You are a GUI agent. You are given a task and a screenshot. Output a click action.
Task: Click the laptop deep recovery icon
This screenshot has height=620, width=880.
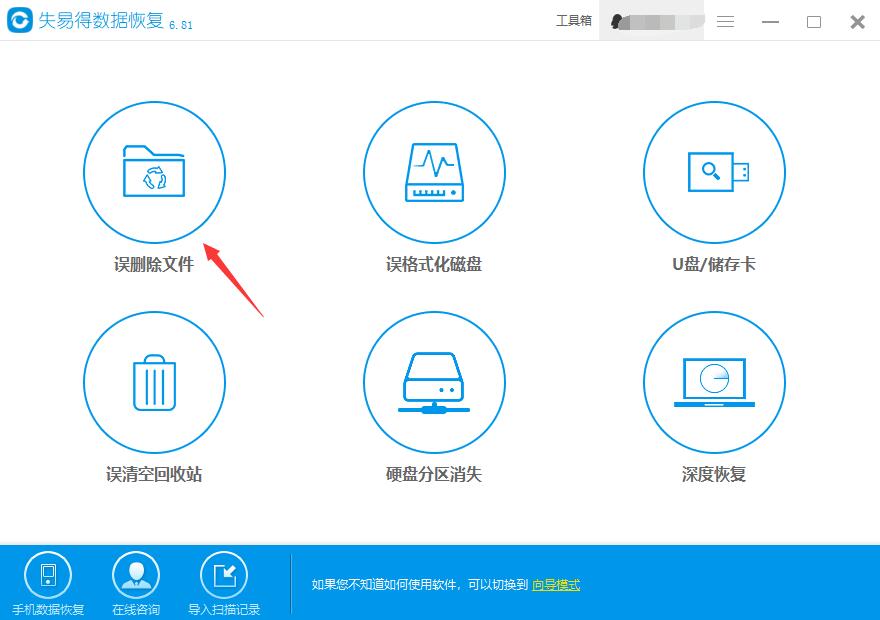(x=714, y=382)
